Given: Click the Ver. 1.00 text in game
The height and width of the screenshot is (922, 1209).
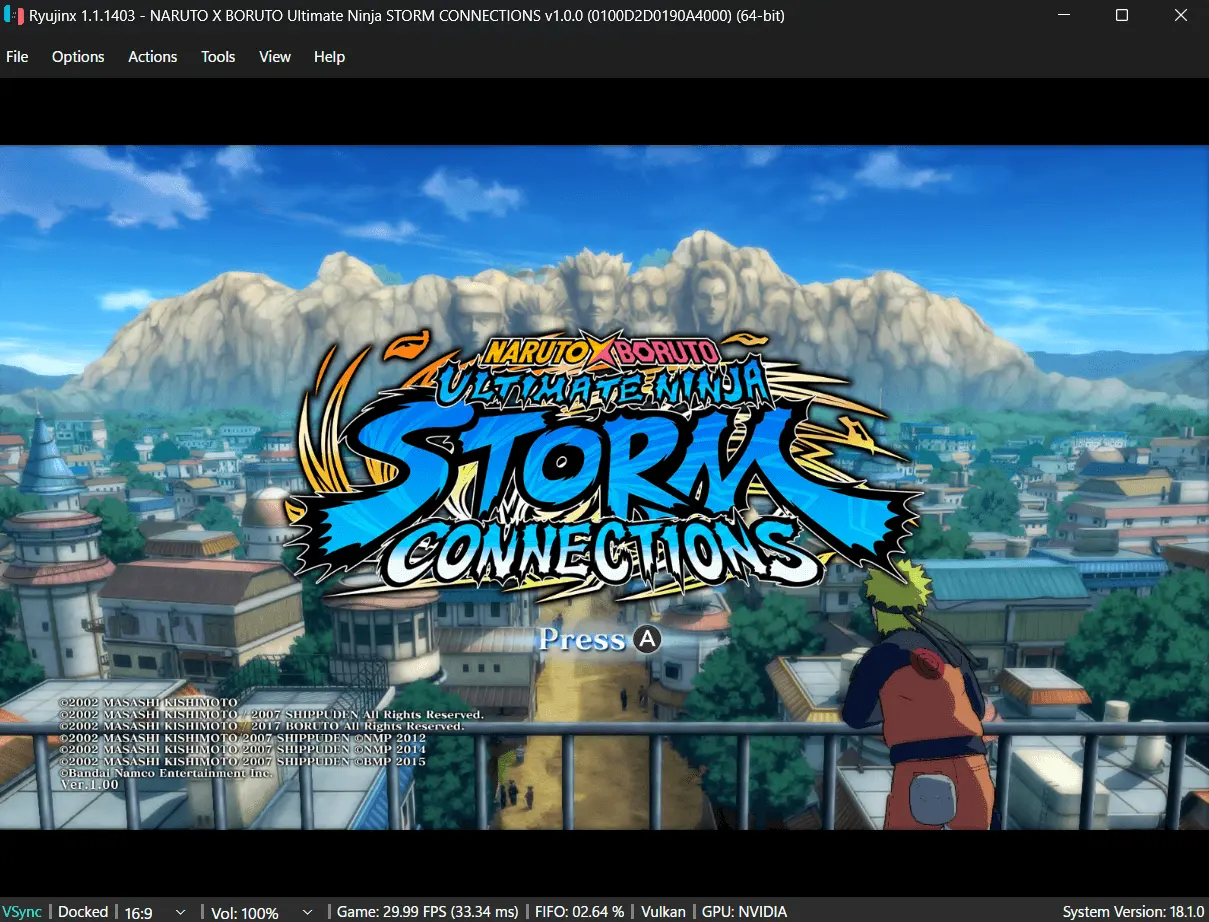Looking at the screenshot, I should pos(89,785).
